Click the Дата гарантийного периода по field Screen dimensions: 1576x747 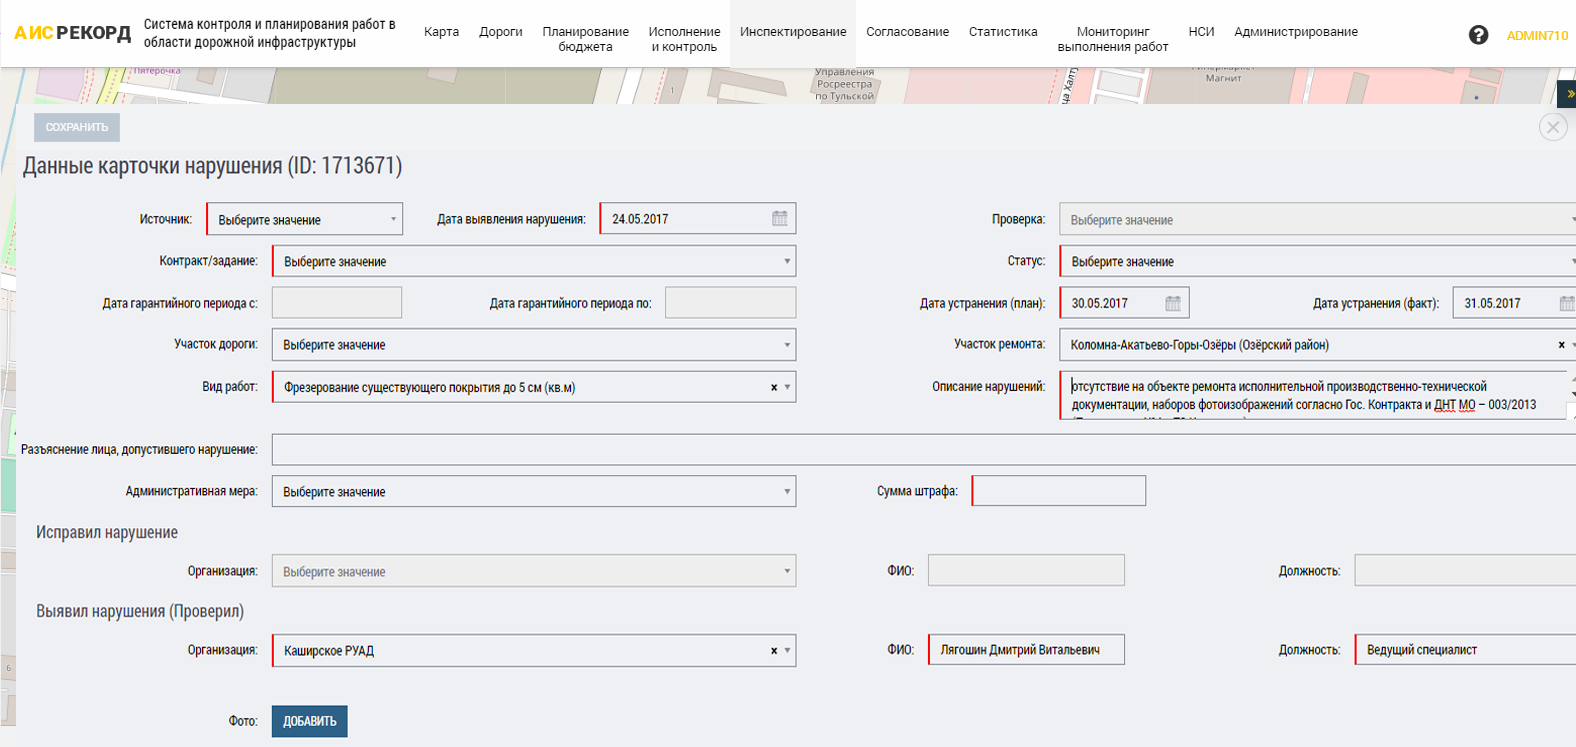[731, 303]
